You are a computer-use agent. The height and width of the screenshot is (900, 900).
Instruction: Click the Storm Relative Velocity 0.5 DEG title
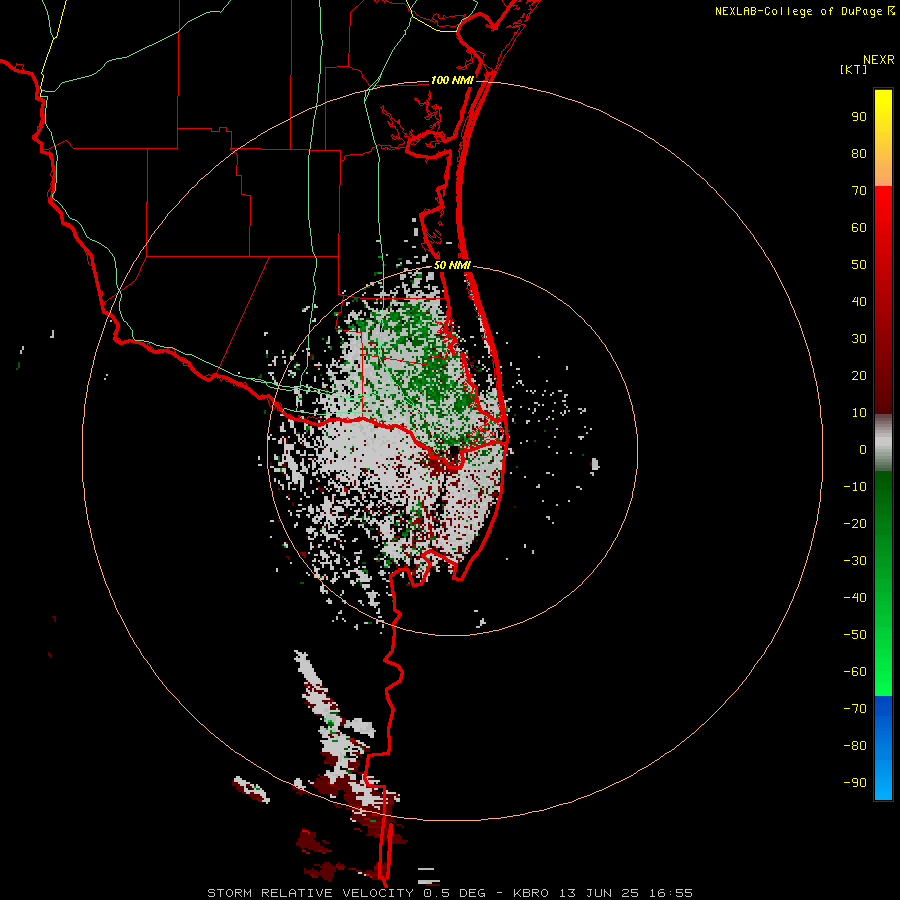coord(346,893)
